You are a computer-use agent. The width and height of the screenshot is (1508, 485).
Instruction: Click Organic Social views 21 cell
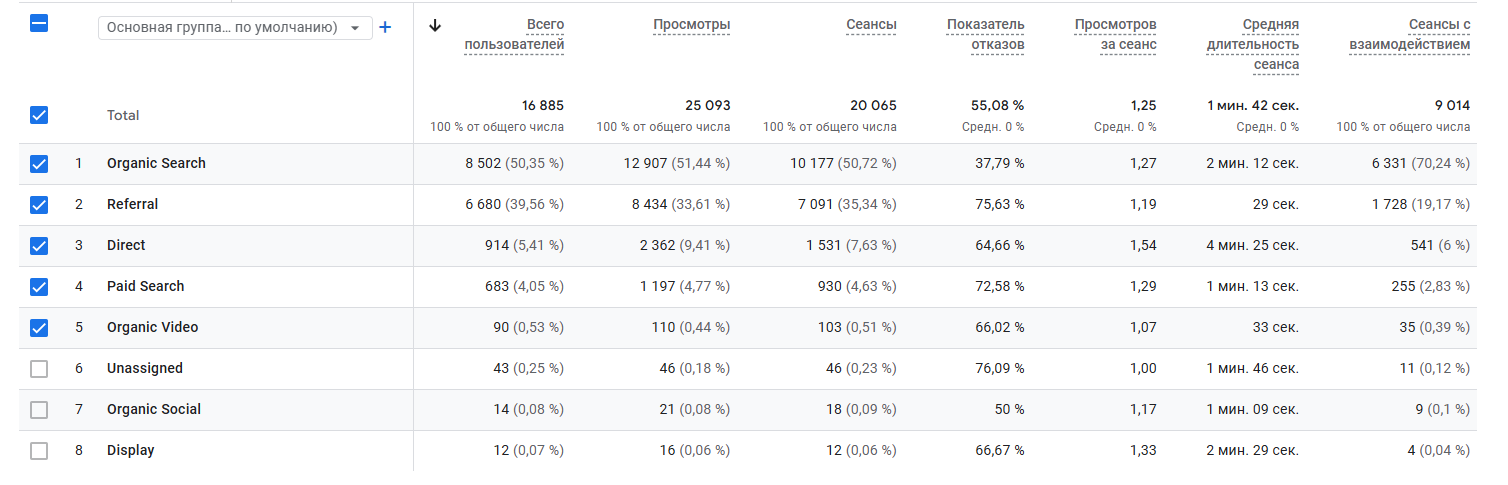695,409
